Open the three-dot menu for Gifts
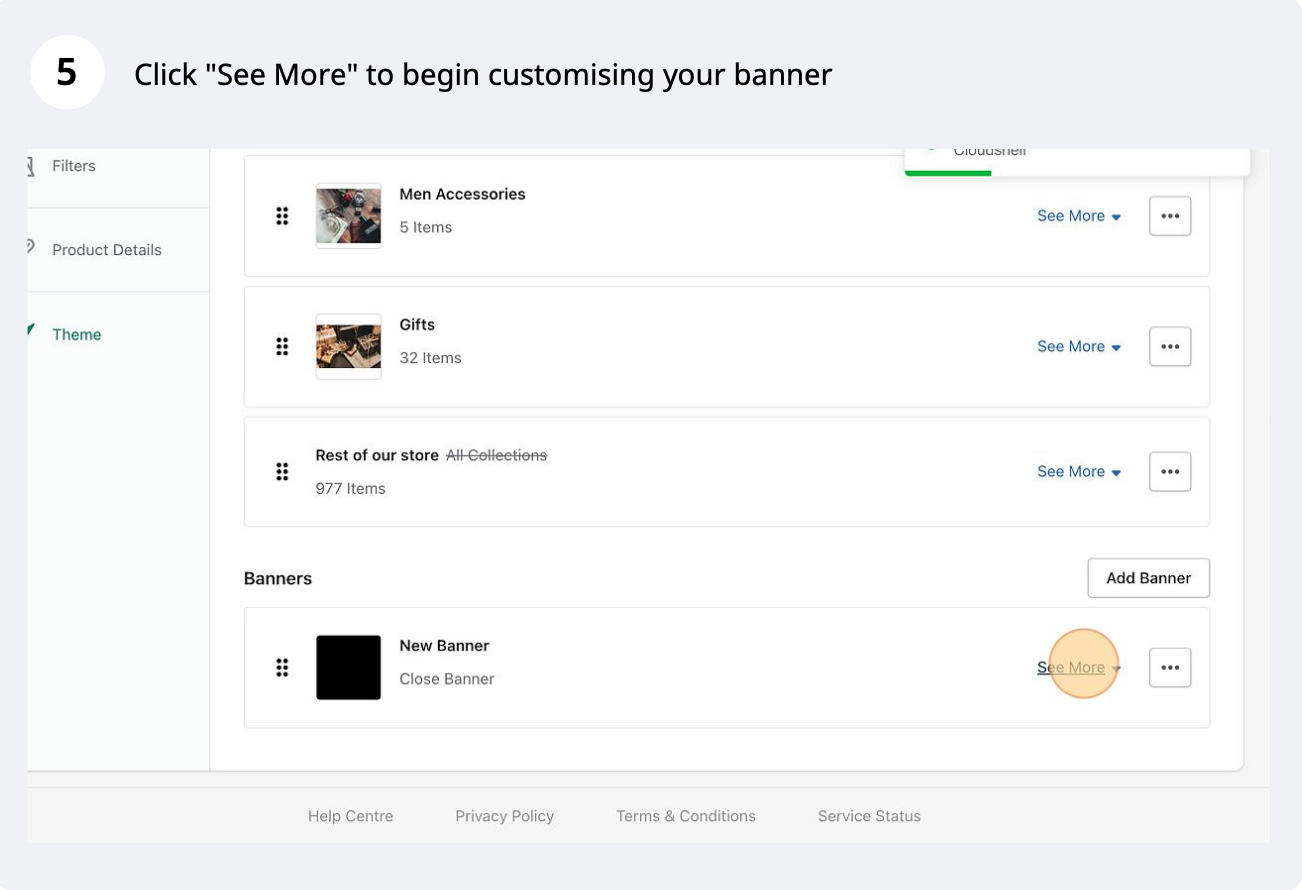This screenshot has width=1302, height=890. click(1170, 347)
